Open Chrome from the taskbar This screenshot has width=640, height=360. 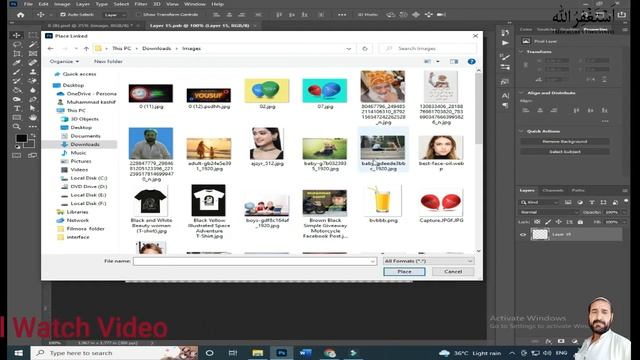pyautogui.click(x=329, y=353)
